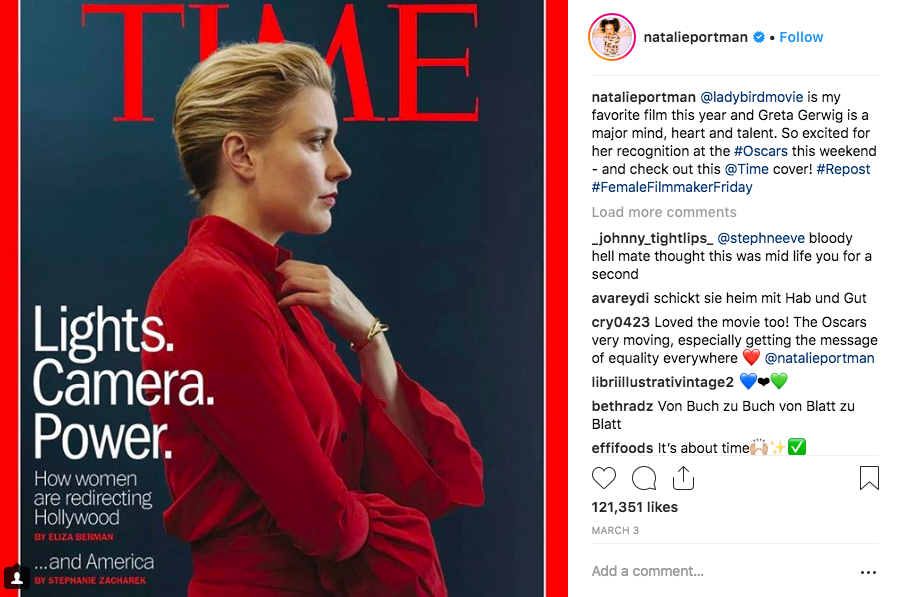901x597 pixels.
Task: Expand Load more comments
Action: (x=664, y=212)
